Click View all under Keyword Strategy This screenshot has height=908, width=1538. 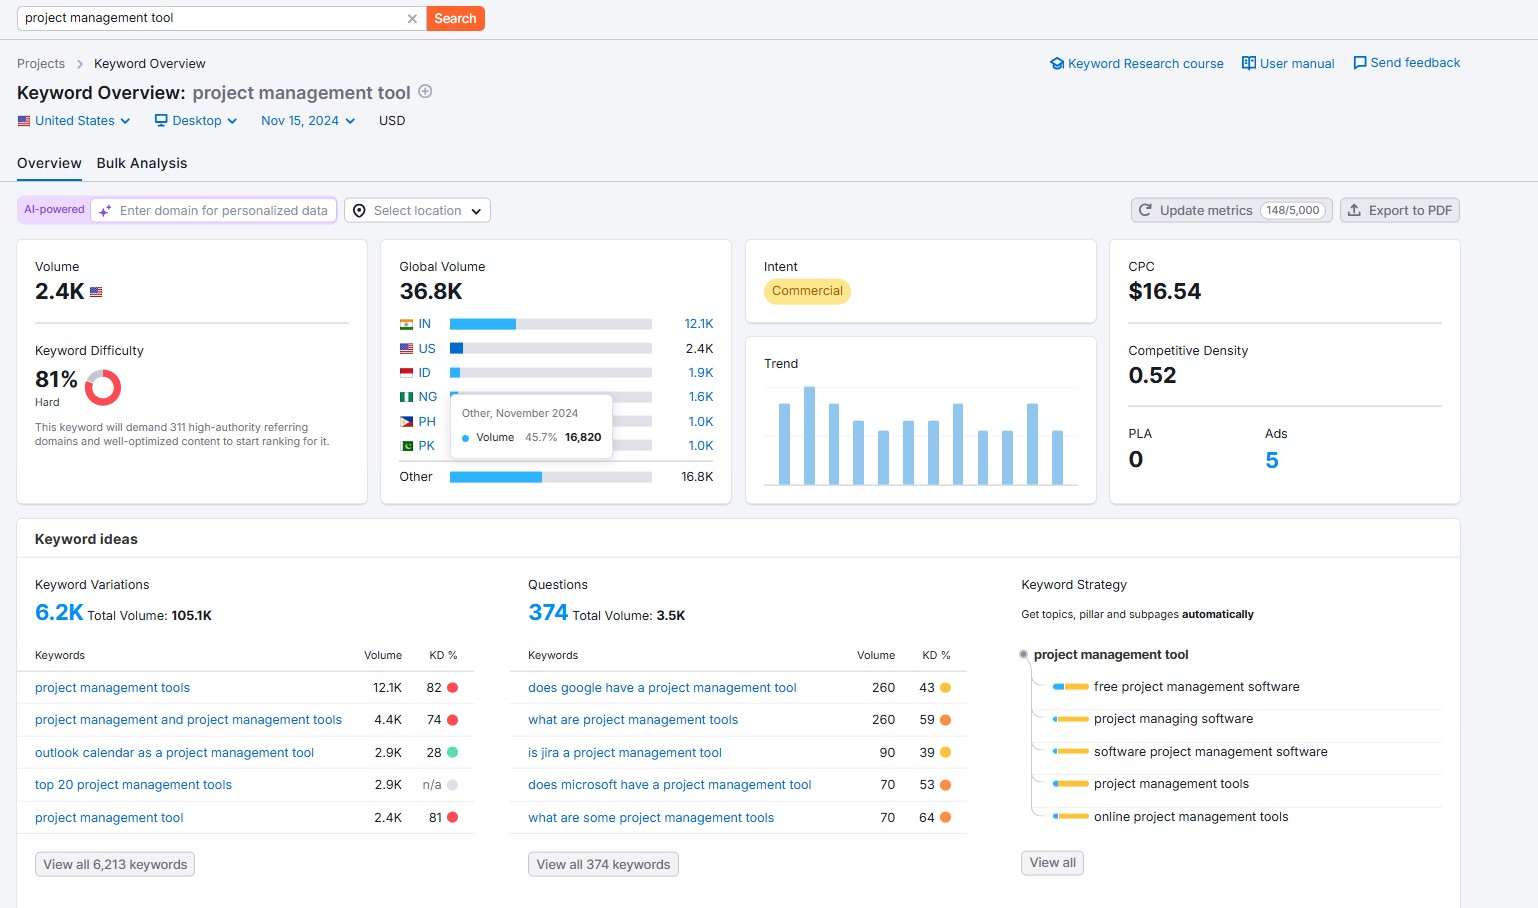click(1052, 863)
